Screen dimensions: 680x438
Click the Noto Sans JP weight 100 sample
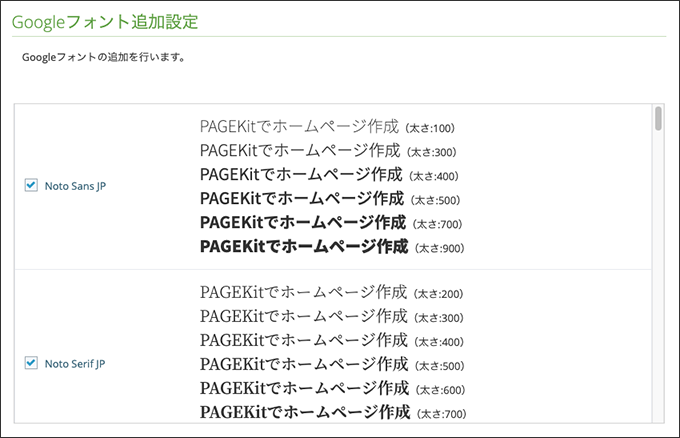(x=327, y=127)
